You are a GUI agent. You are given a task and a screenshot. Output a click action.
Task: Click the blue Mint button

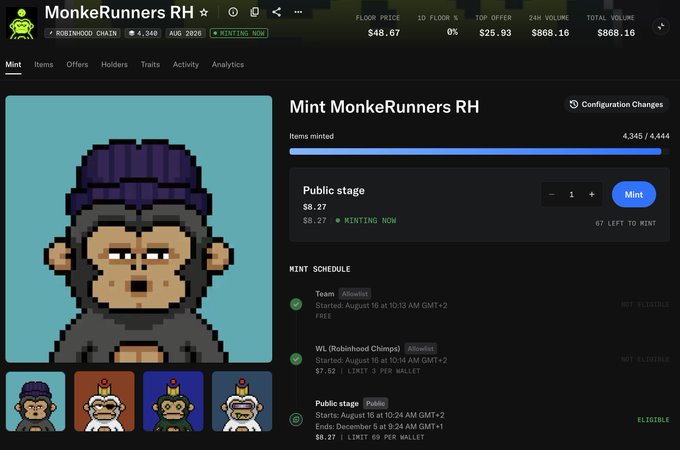[634, 194]
